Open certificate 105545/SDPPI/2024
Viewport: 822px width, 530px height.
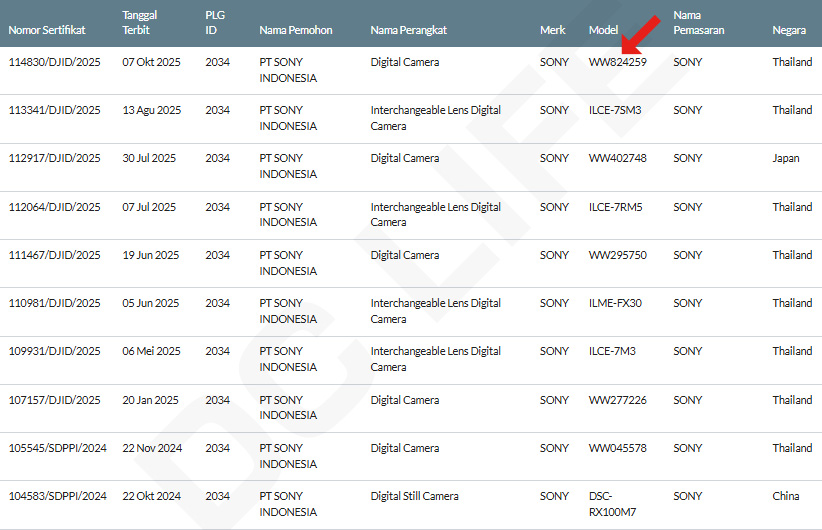(x=57, y=448)
